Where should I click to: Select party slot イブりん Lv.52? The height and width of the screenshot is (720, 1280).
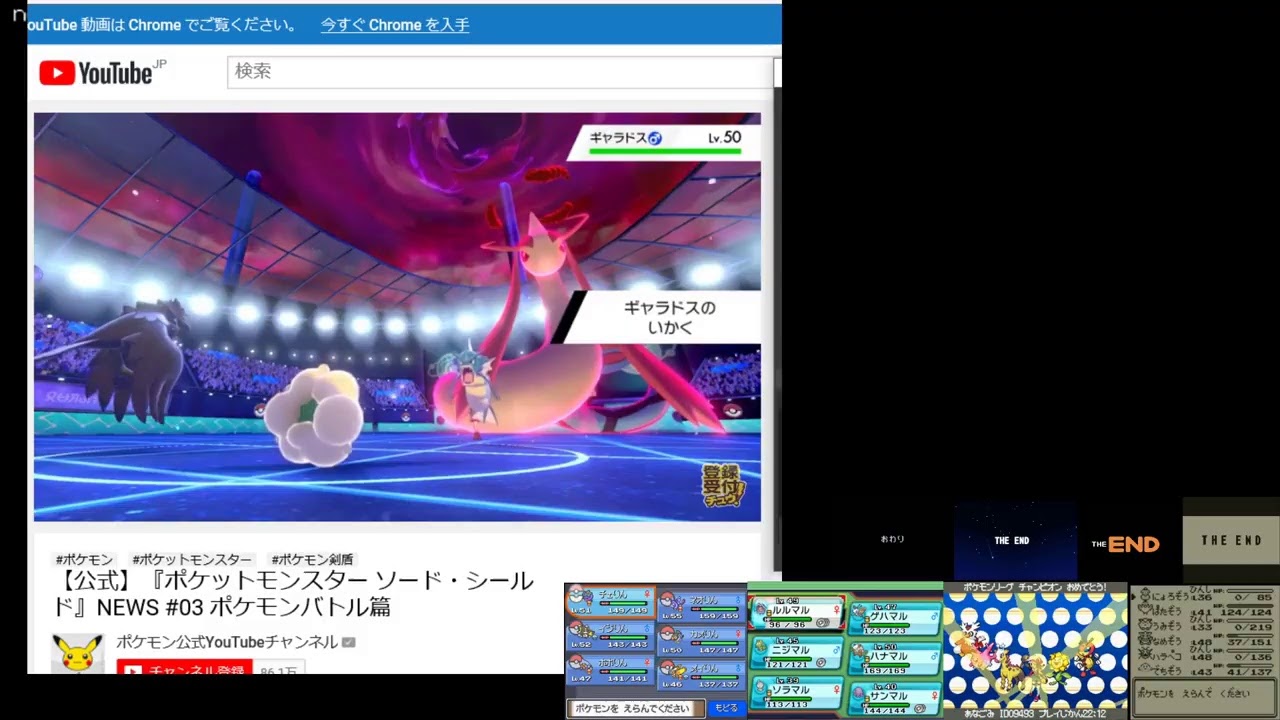point(611,635)
